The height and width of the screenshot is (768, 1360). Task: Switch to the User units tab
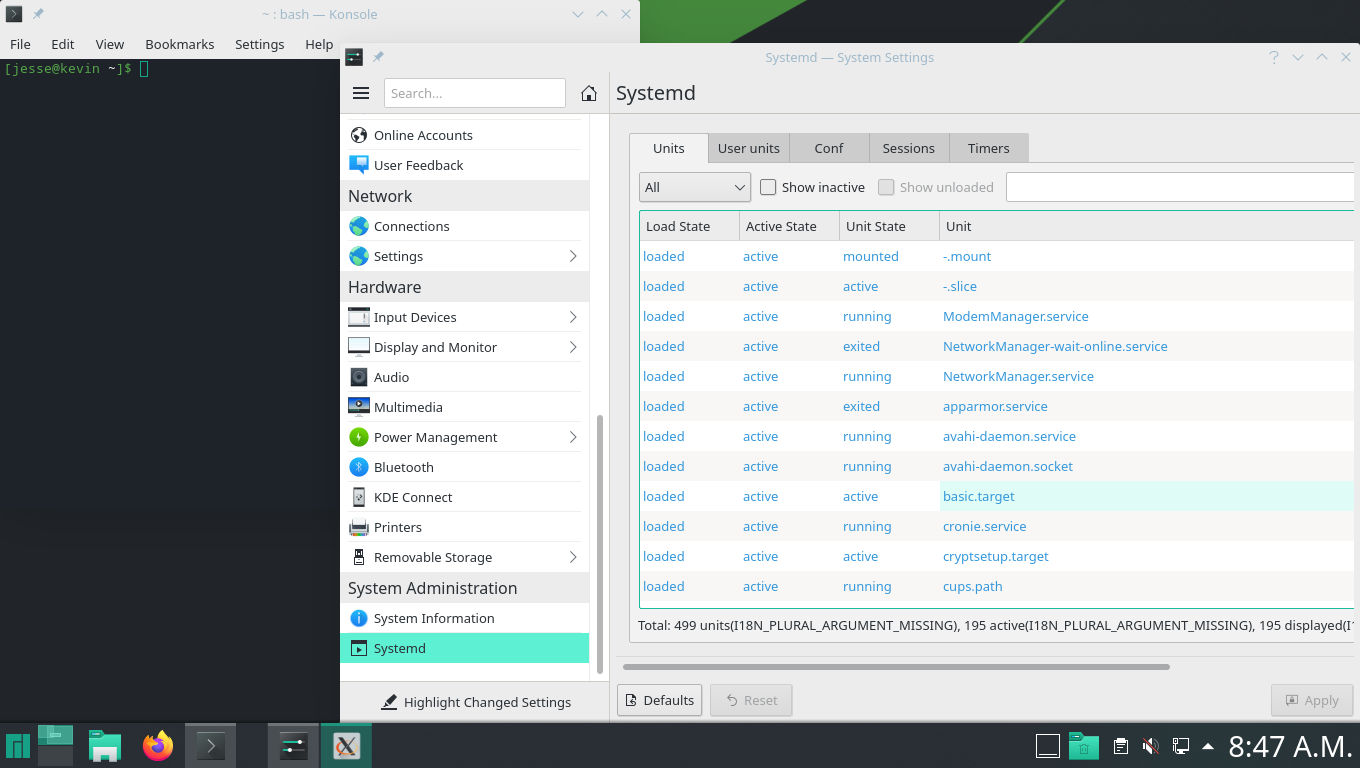click(x=749, y=148)
